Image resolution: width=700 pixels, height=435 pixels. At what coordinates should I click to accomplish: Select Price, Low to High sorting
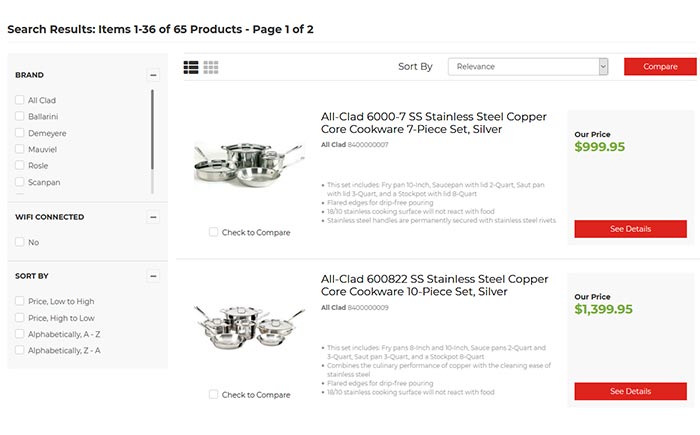20,301
